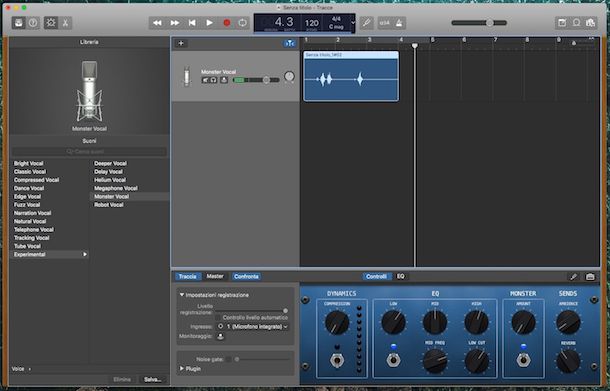This screenshot has height=391, width=610.
Task: Select the Compressed Vocal patch
Action: click(x=37, y=180)
